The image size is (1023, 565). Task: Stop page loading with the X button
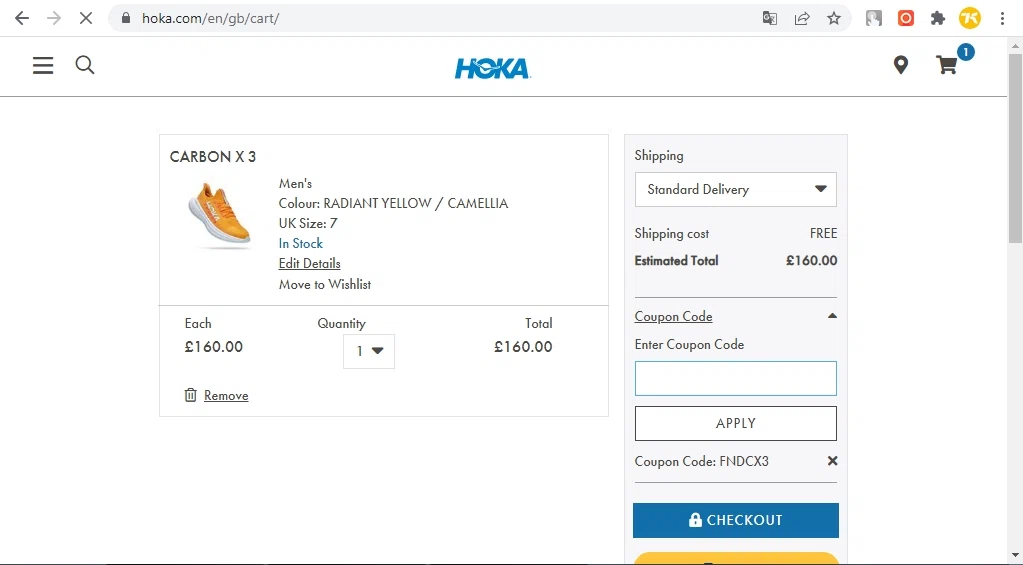85,18
